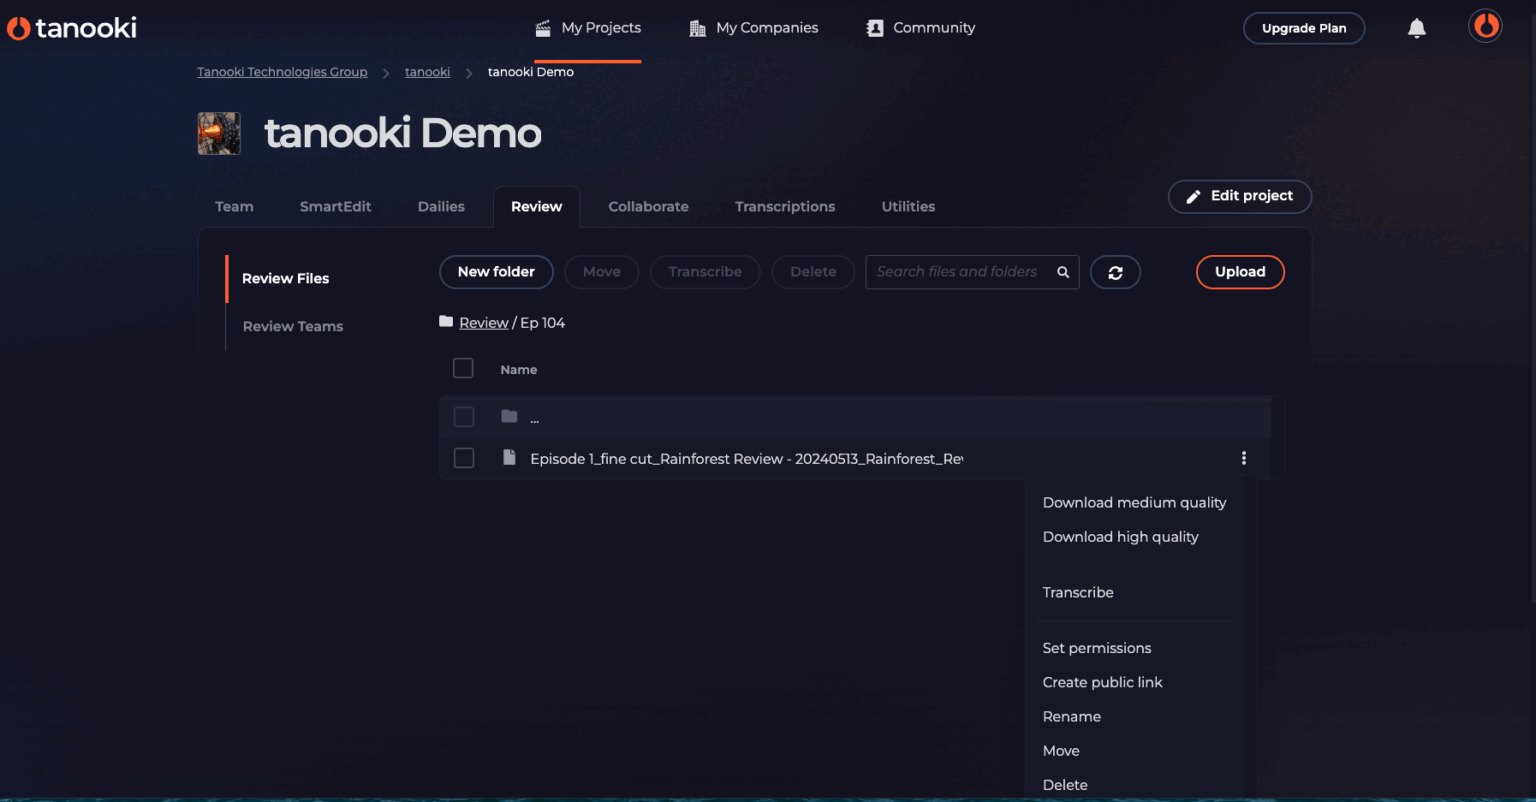Focus the Search files and folders field
The height and width of the screenshot is (802, 1536).
click(x=956, y=272)
